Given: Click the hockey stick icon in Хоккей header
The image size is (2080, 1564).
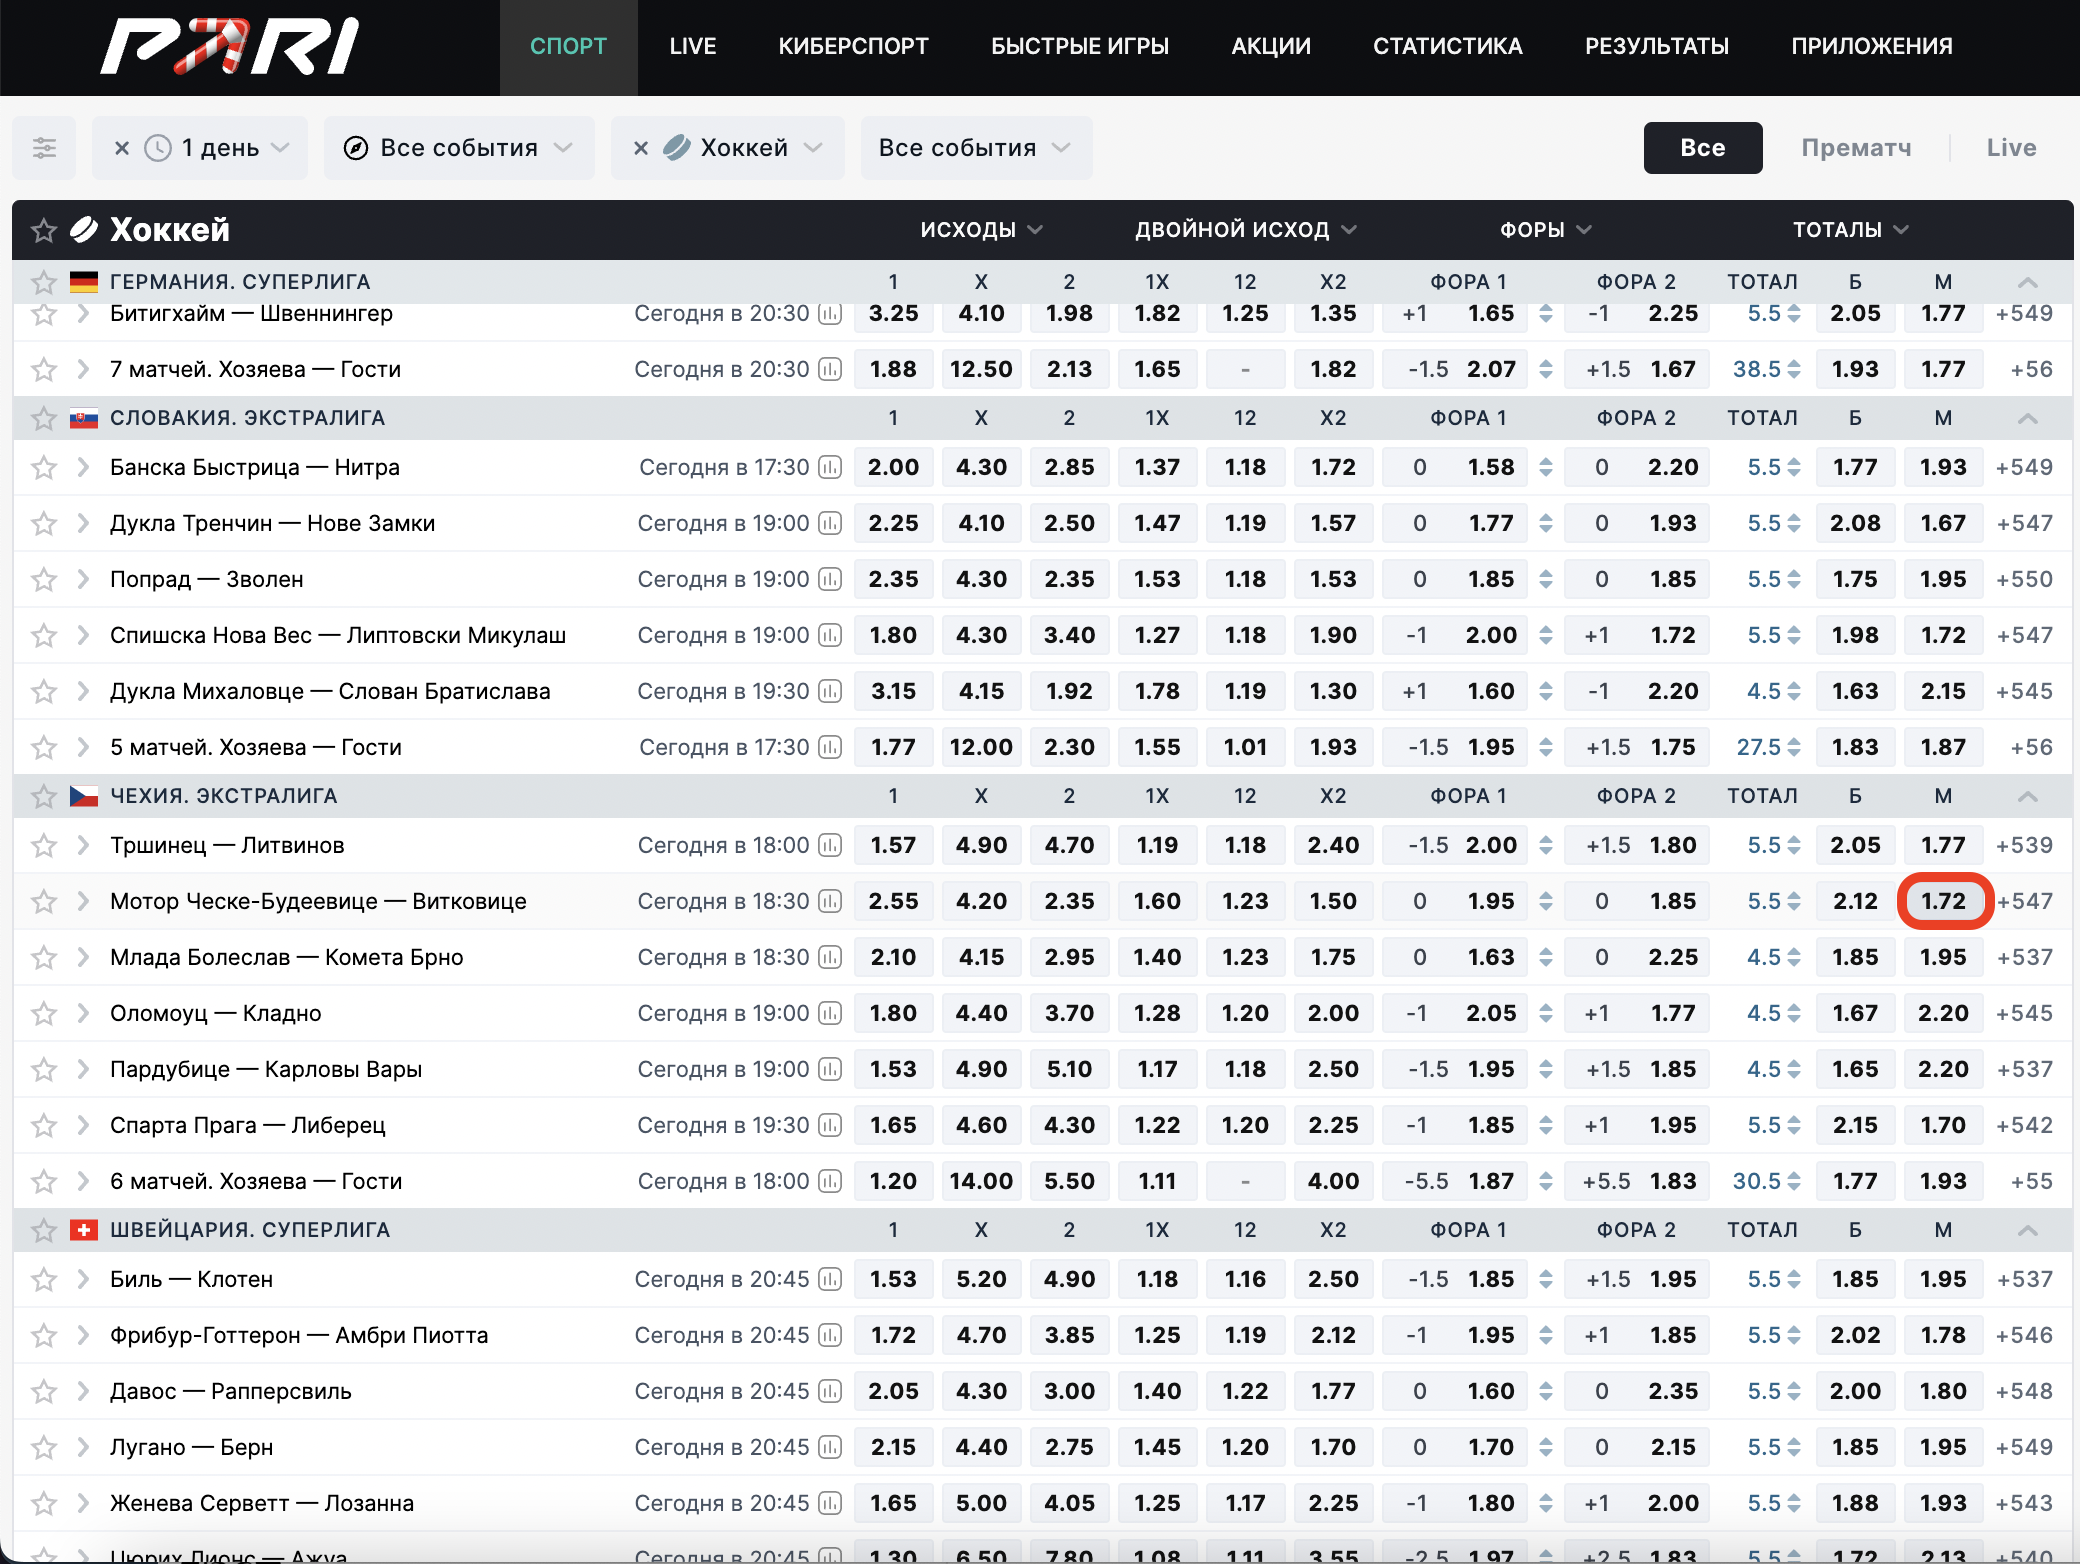Looking at the screenshot, I should click(84, 230).
